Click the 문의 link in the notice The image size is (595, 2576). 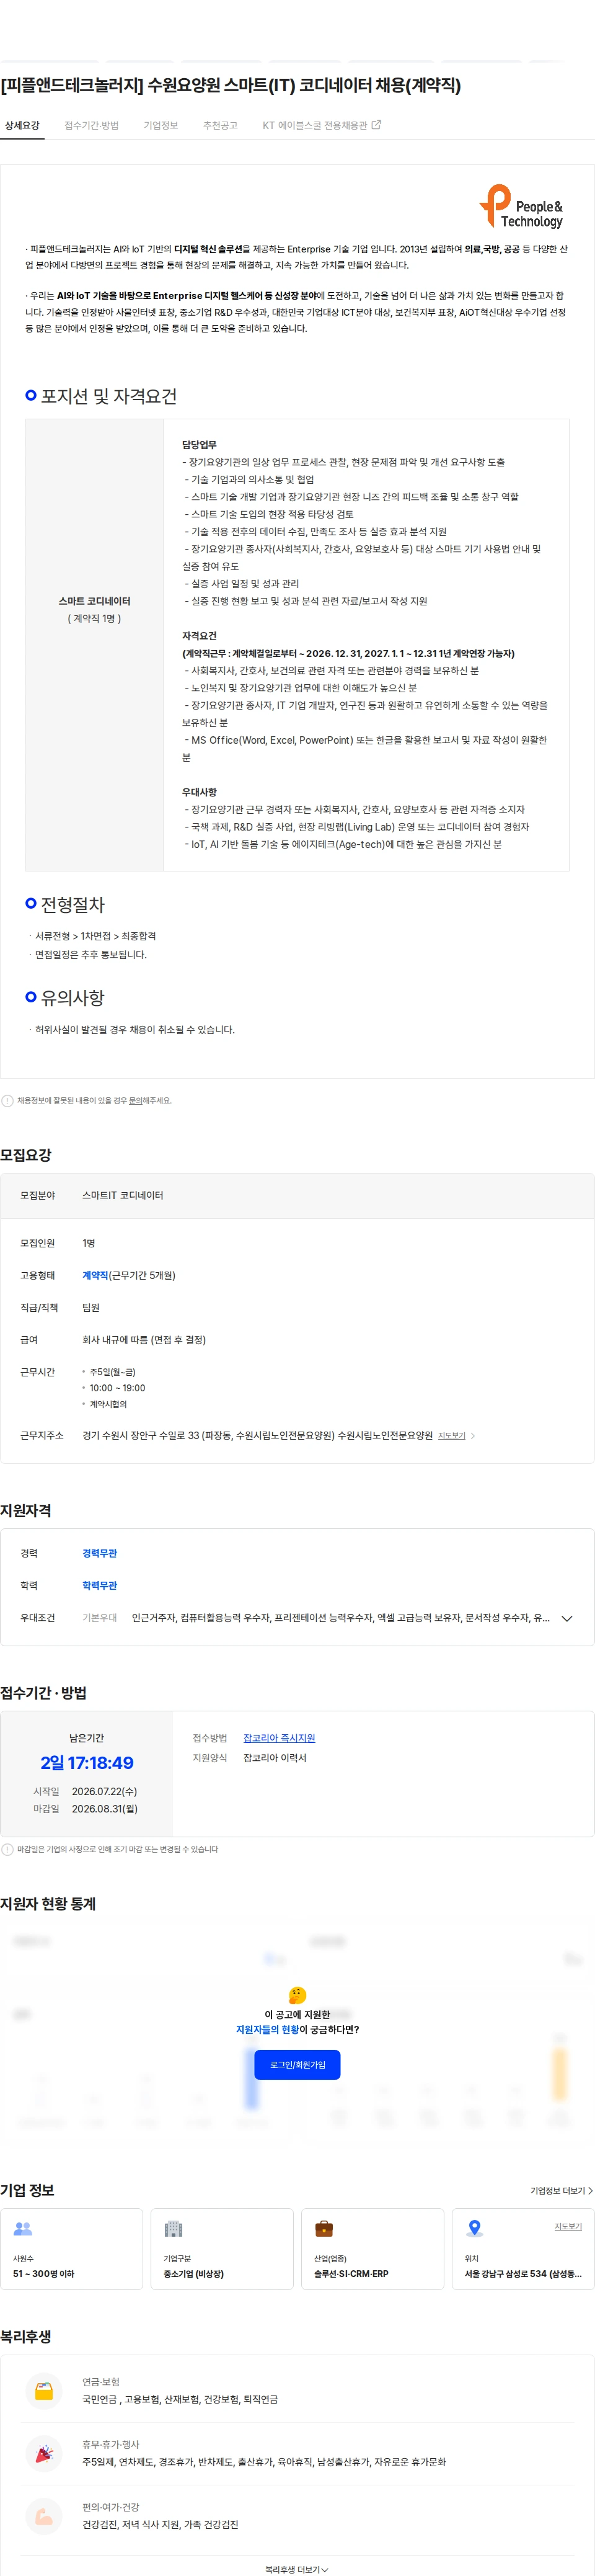click(x=135, y=1100)
